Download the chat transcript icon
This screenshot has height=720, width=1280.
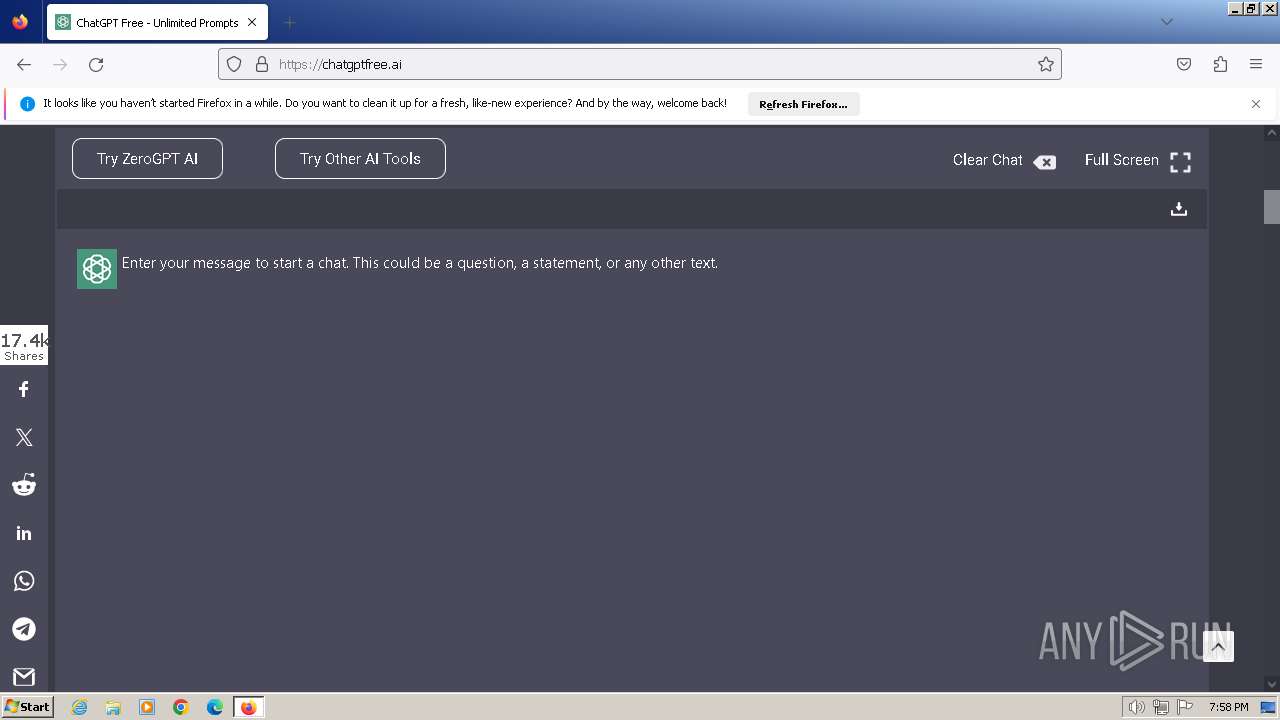tap(1179, 209)
